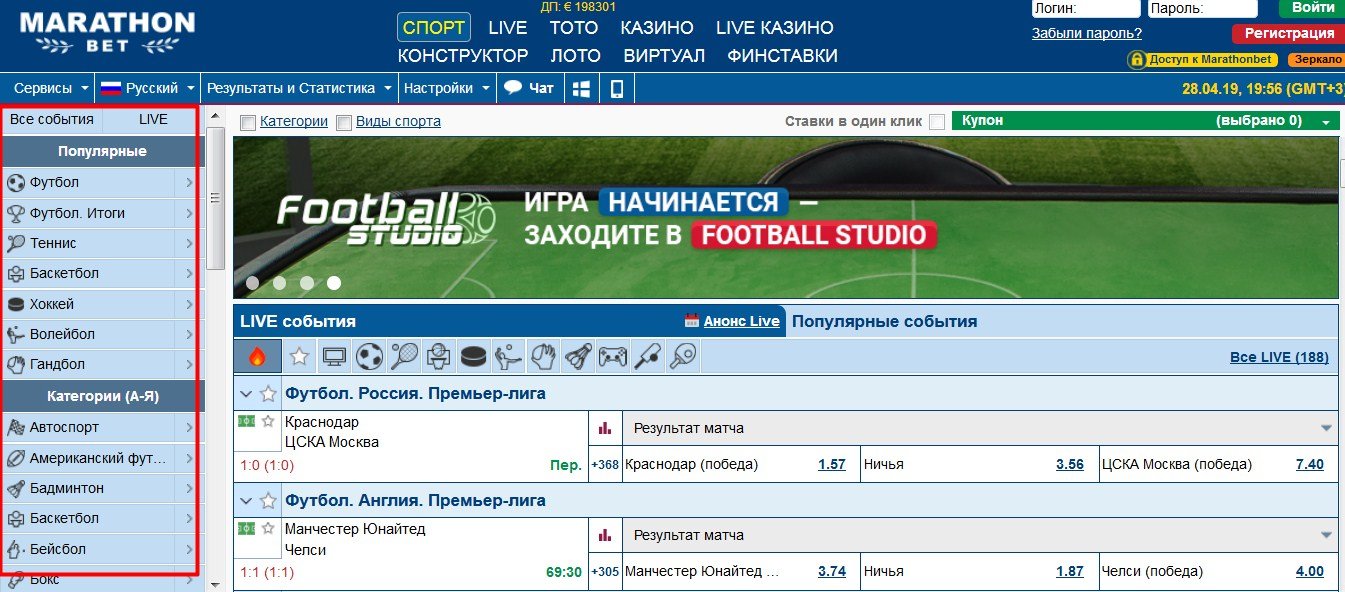Filter LIVE events by handball glove icon

542,356
